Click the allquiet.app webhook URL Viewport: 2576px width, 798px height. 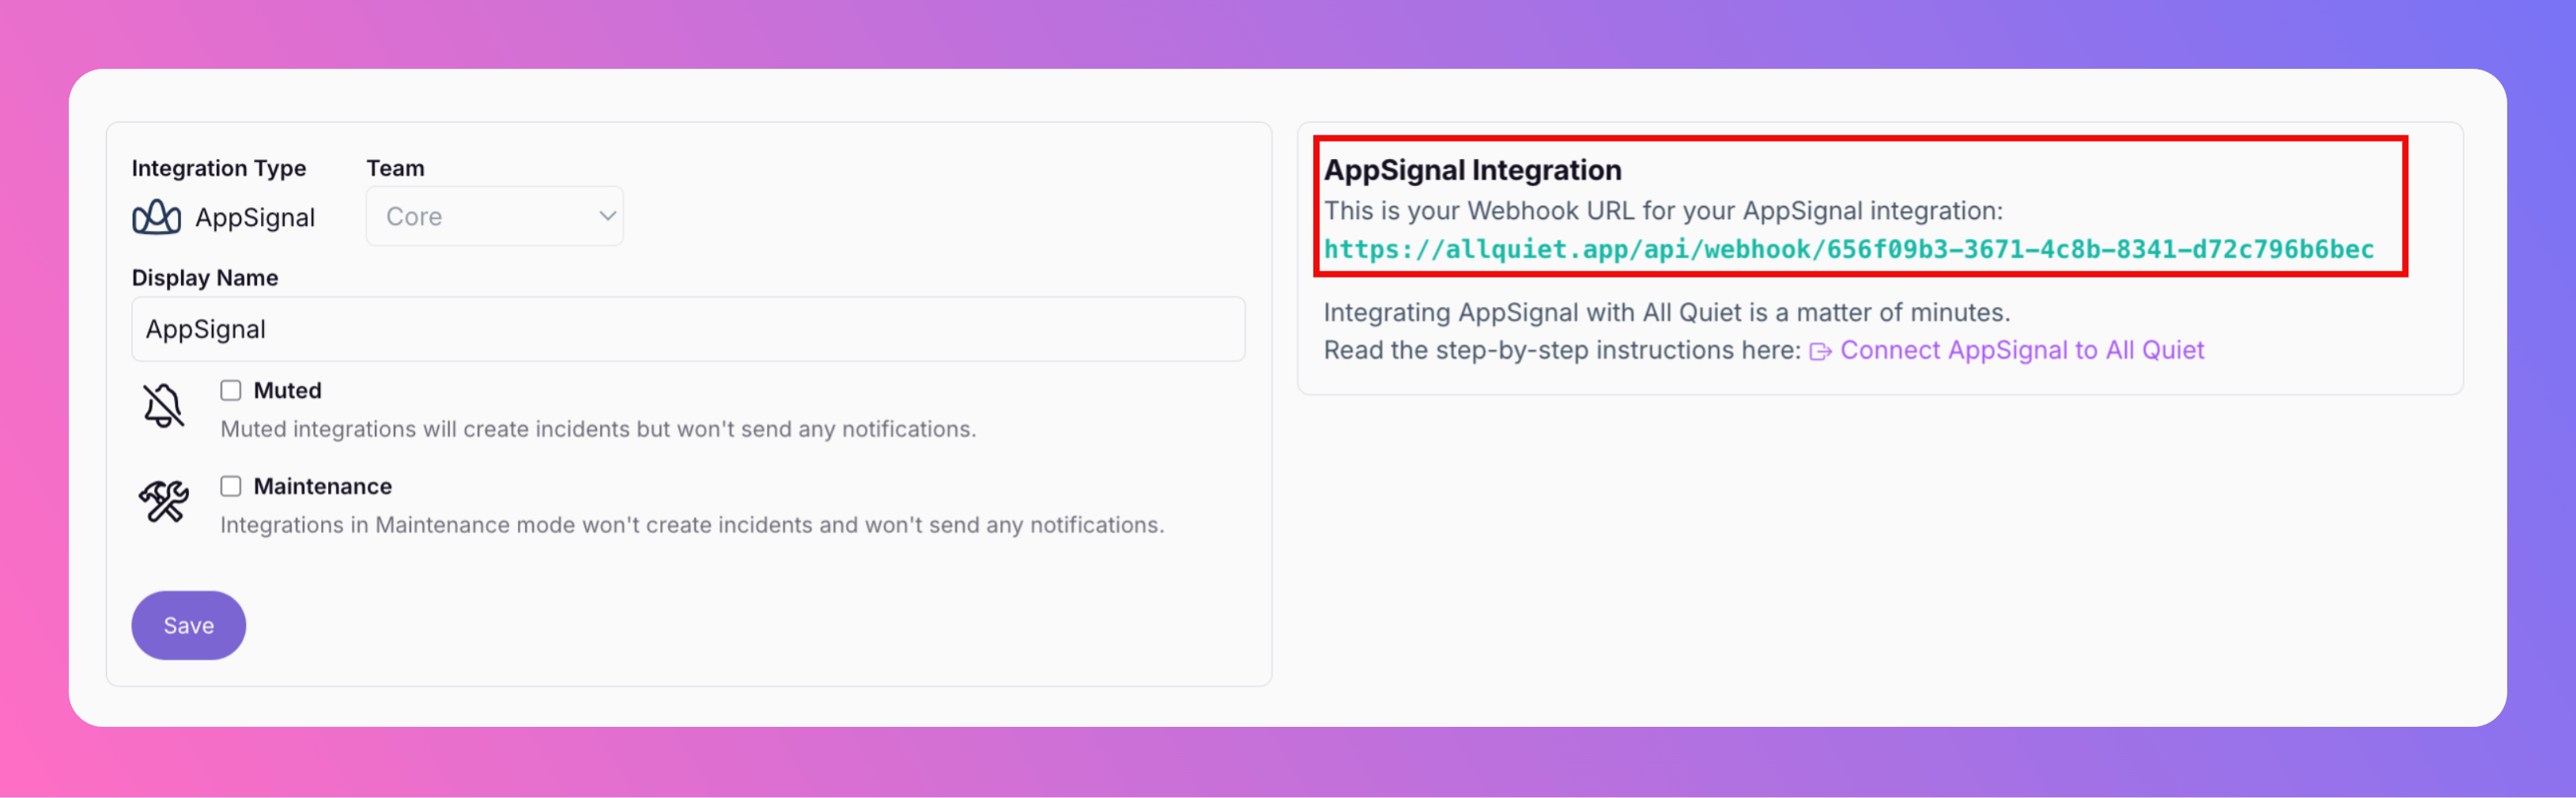[x=1848, y=249]
